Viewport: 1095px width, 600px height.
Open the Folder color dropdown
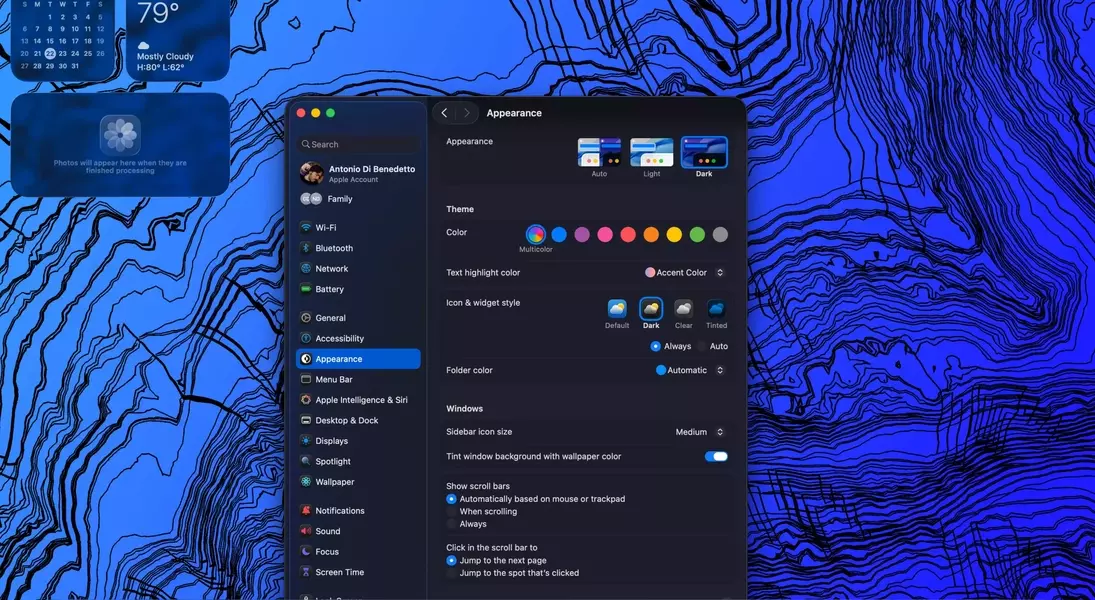(x=690, y=371)
